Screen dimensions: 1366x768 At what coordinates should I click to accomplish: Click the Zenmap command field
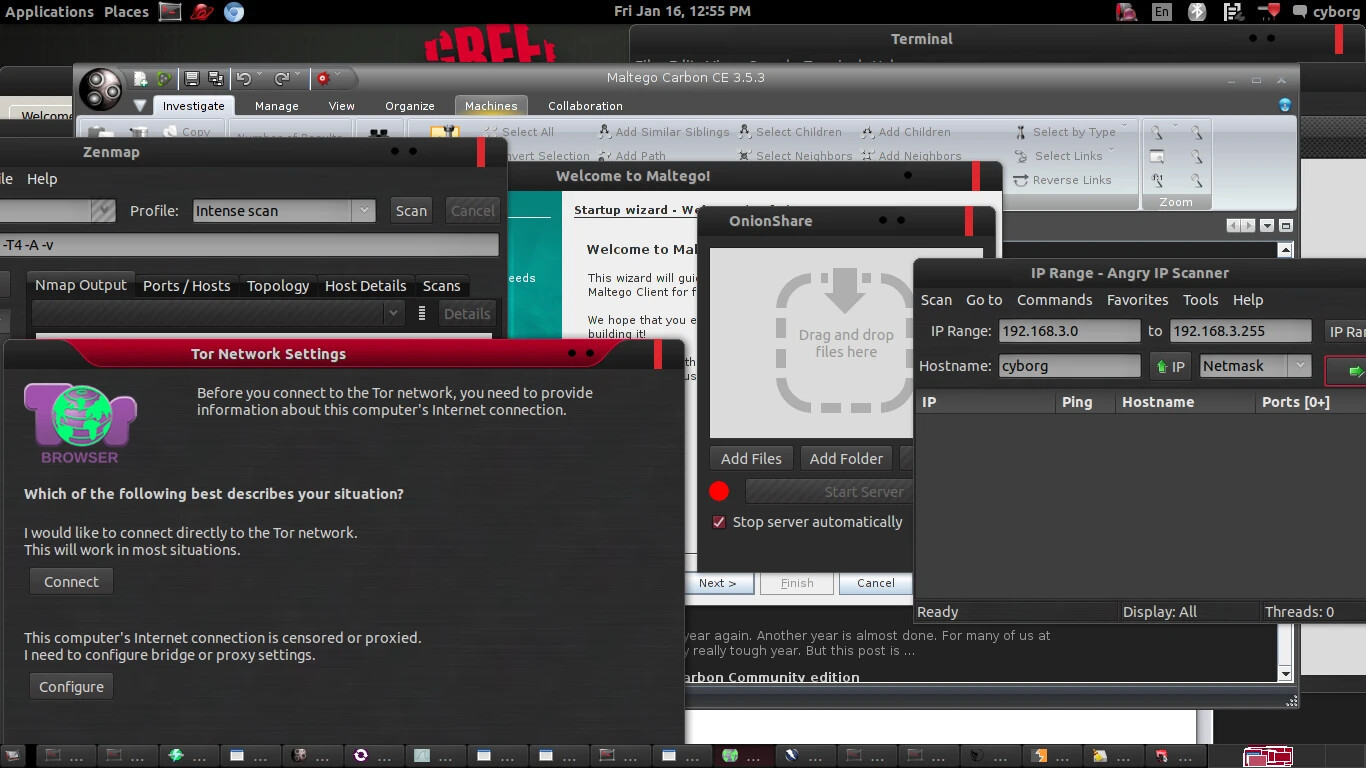click(x=248, y=245)
